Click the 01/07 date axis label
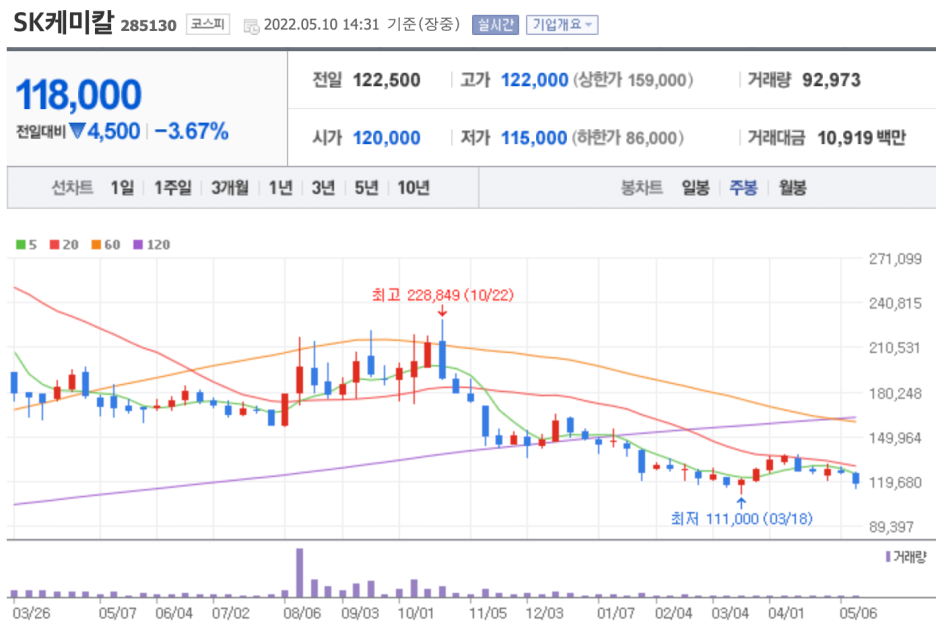936x636 pixels. point(616,613)
